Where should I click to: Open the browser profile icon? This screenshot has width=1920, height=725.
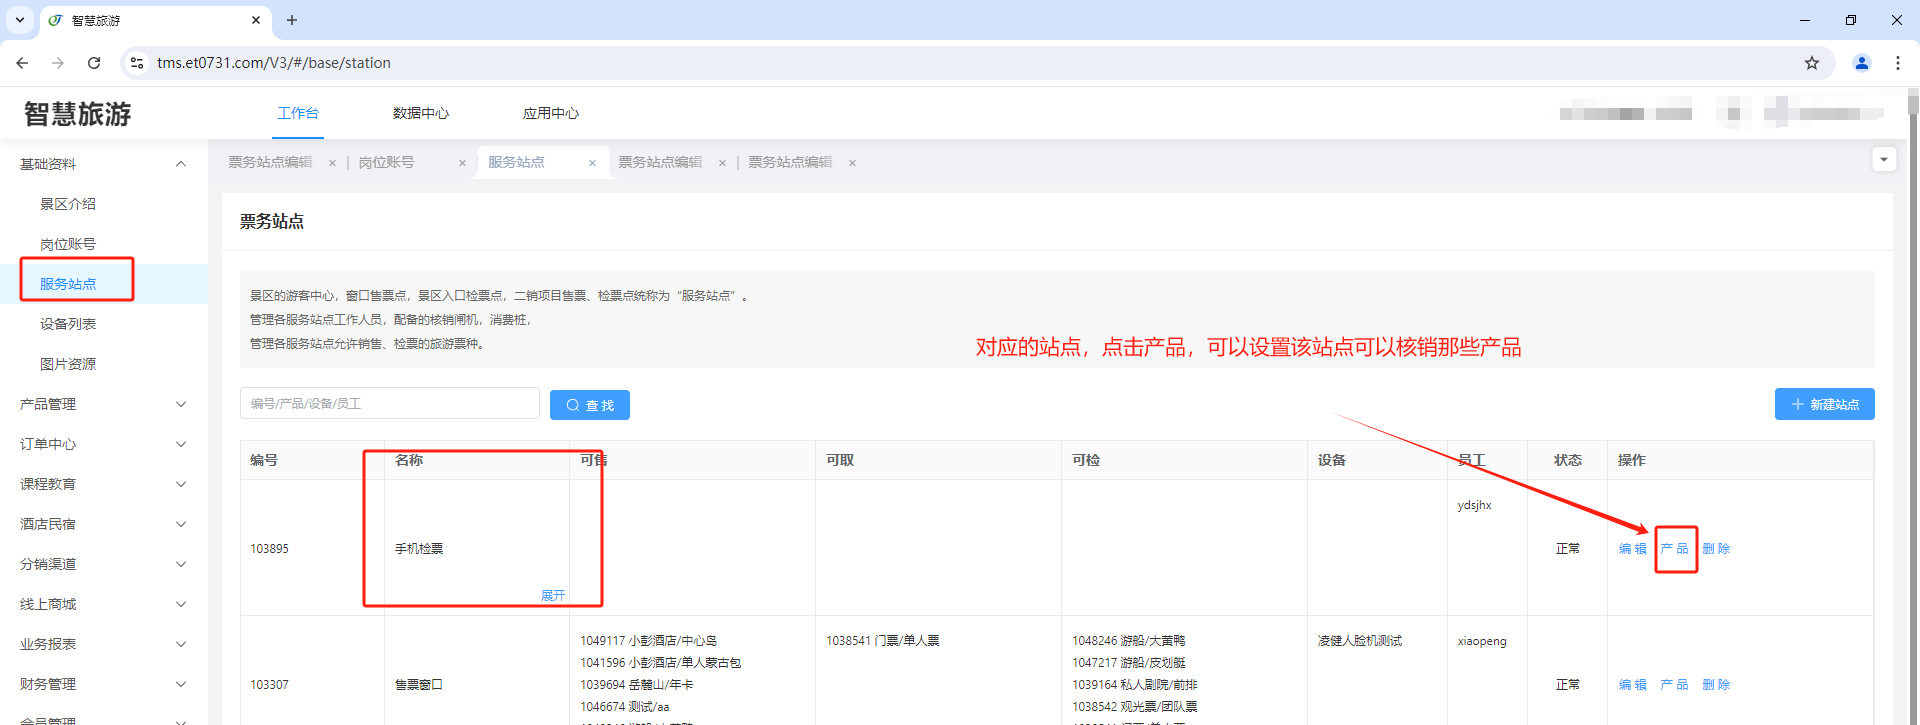(x=1861, y=63)
